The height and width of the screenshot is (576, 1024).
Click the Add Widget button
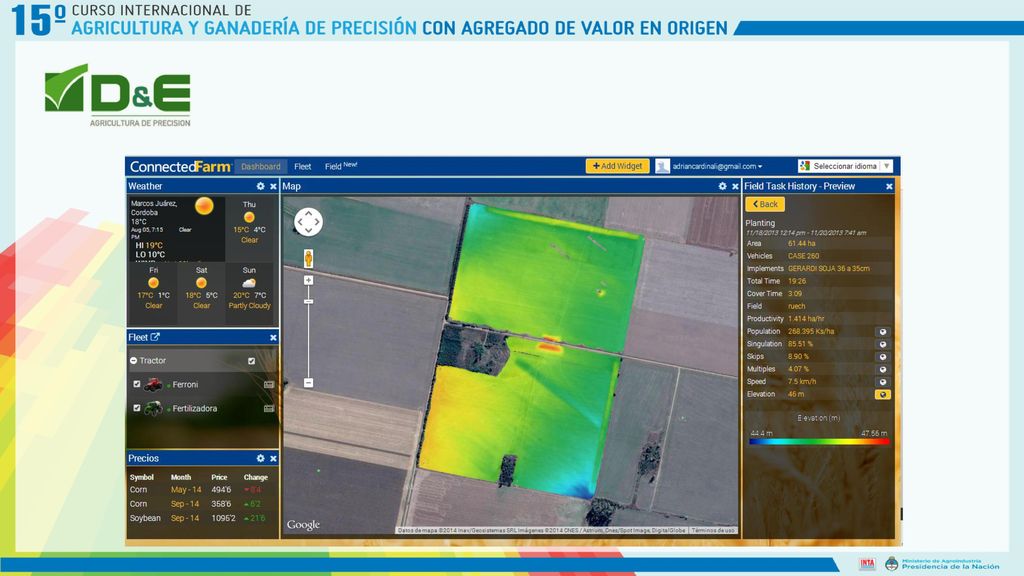click(617, 166)
